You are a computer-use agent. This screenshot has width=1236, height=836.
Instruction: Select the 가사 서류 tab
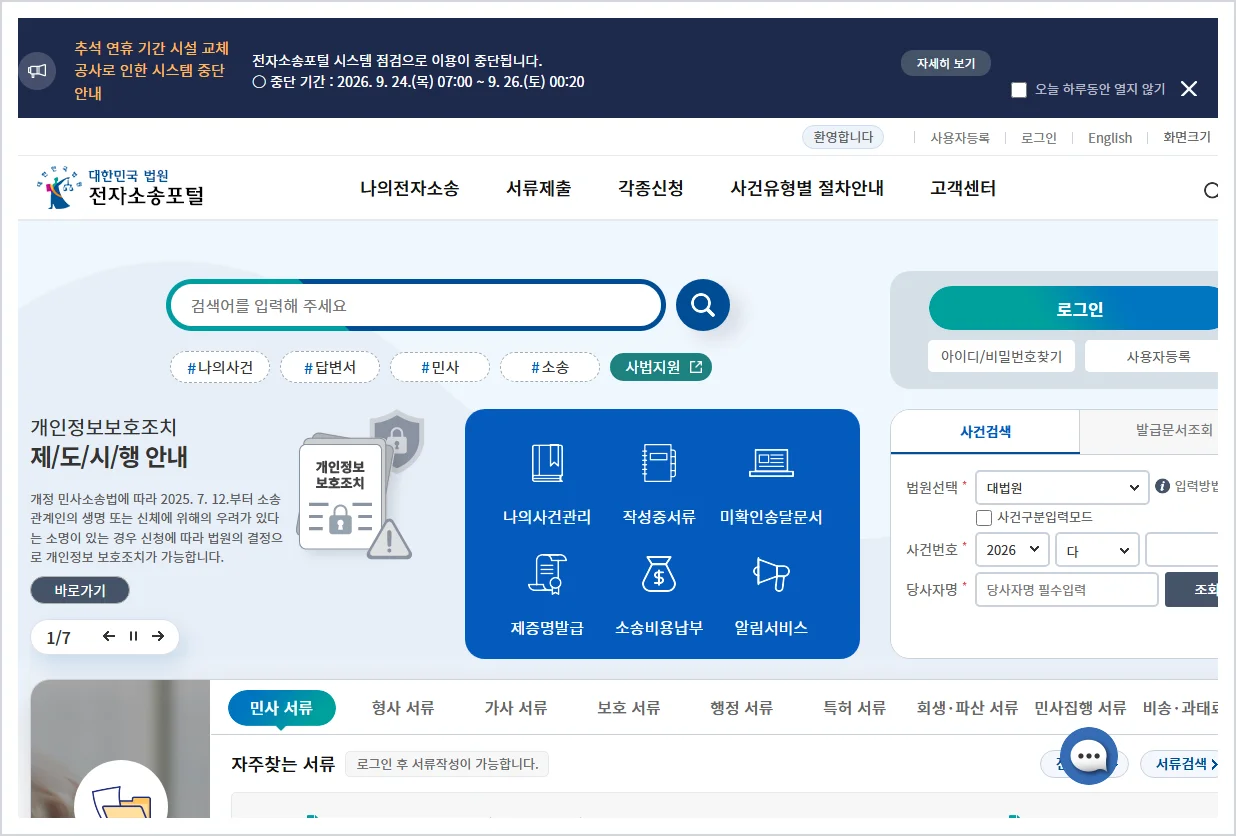[x=516, y=708]
